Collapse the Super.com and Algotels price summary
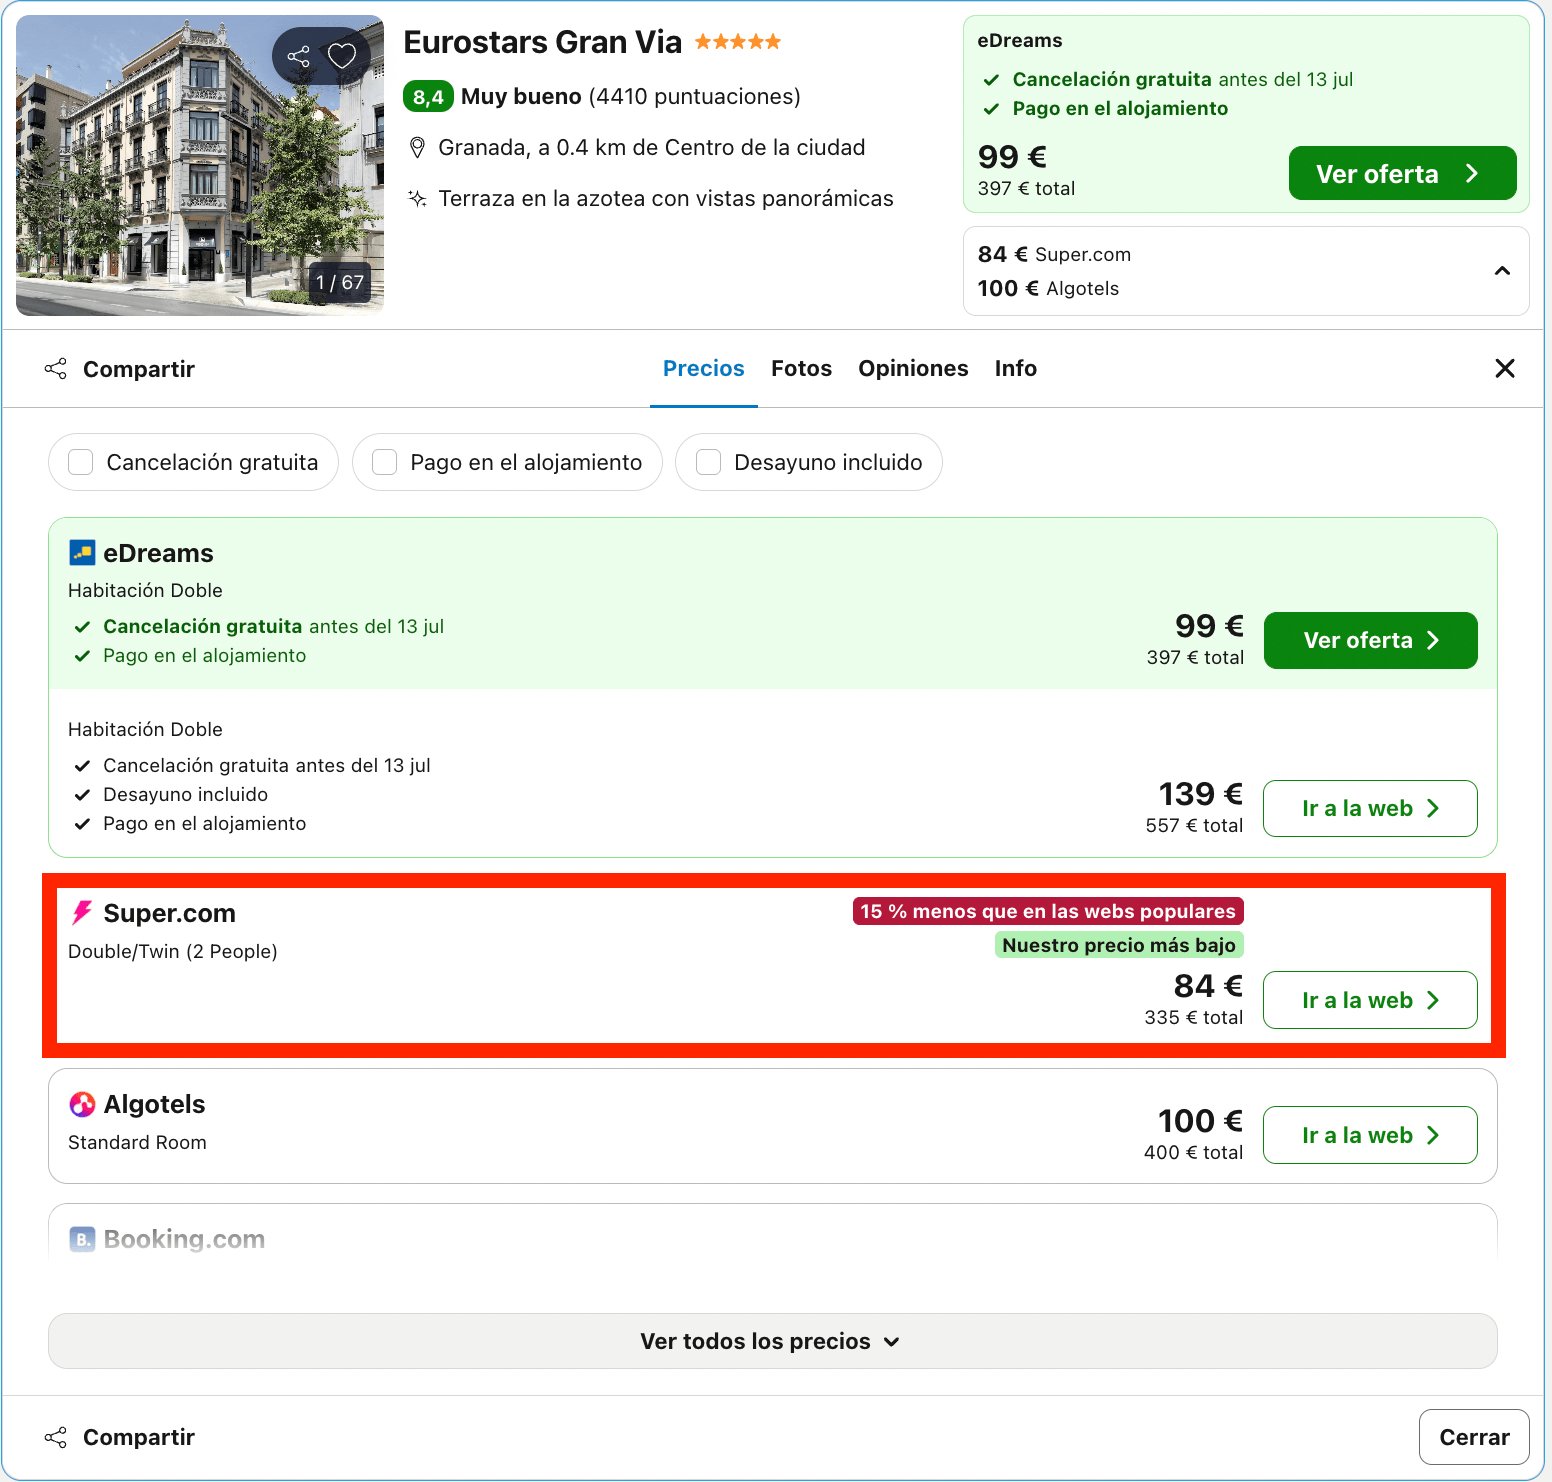Viewport: 1552px width, 1482px height. 1502,271
